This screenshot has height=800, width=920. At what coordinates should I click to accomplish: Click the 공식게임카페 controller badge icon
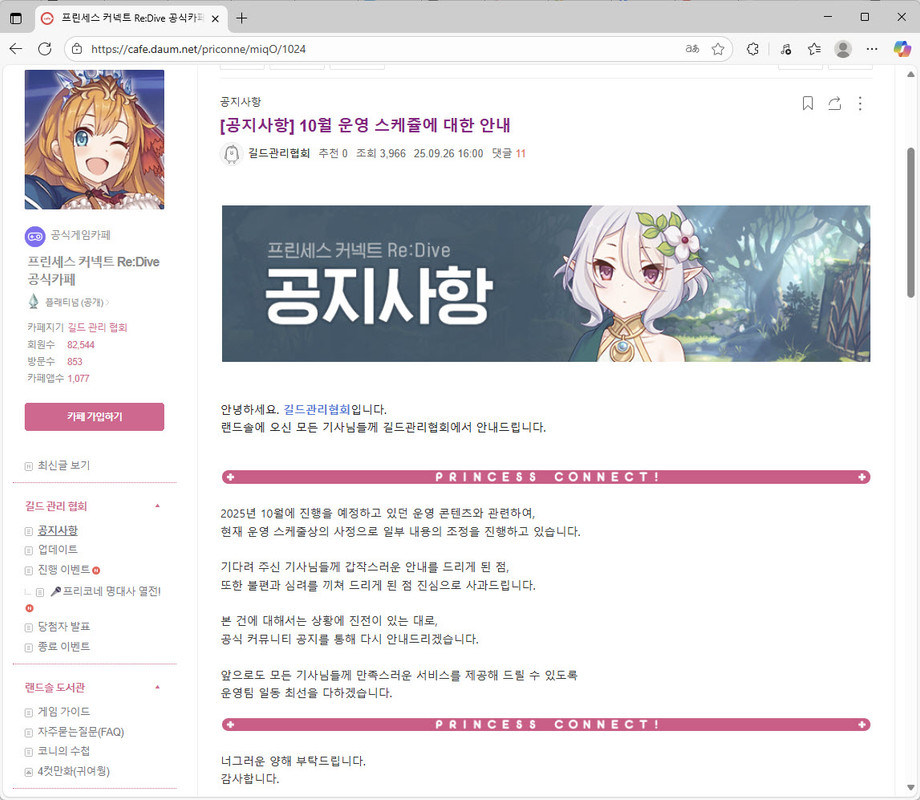[35, 236]
